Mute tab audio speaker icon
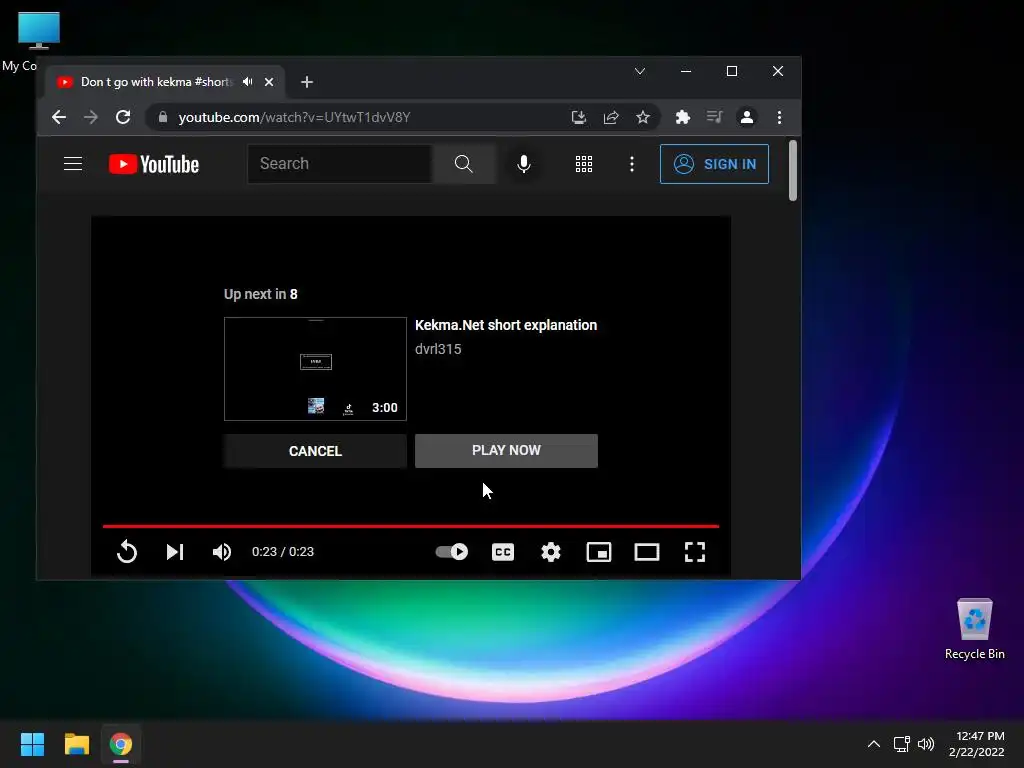 [248, 82]
